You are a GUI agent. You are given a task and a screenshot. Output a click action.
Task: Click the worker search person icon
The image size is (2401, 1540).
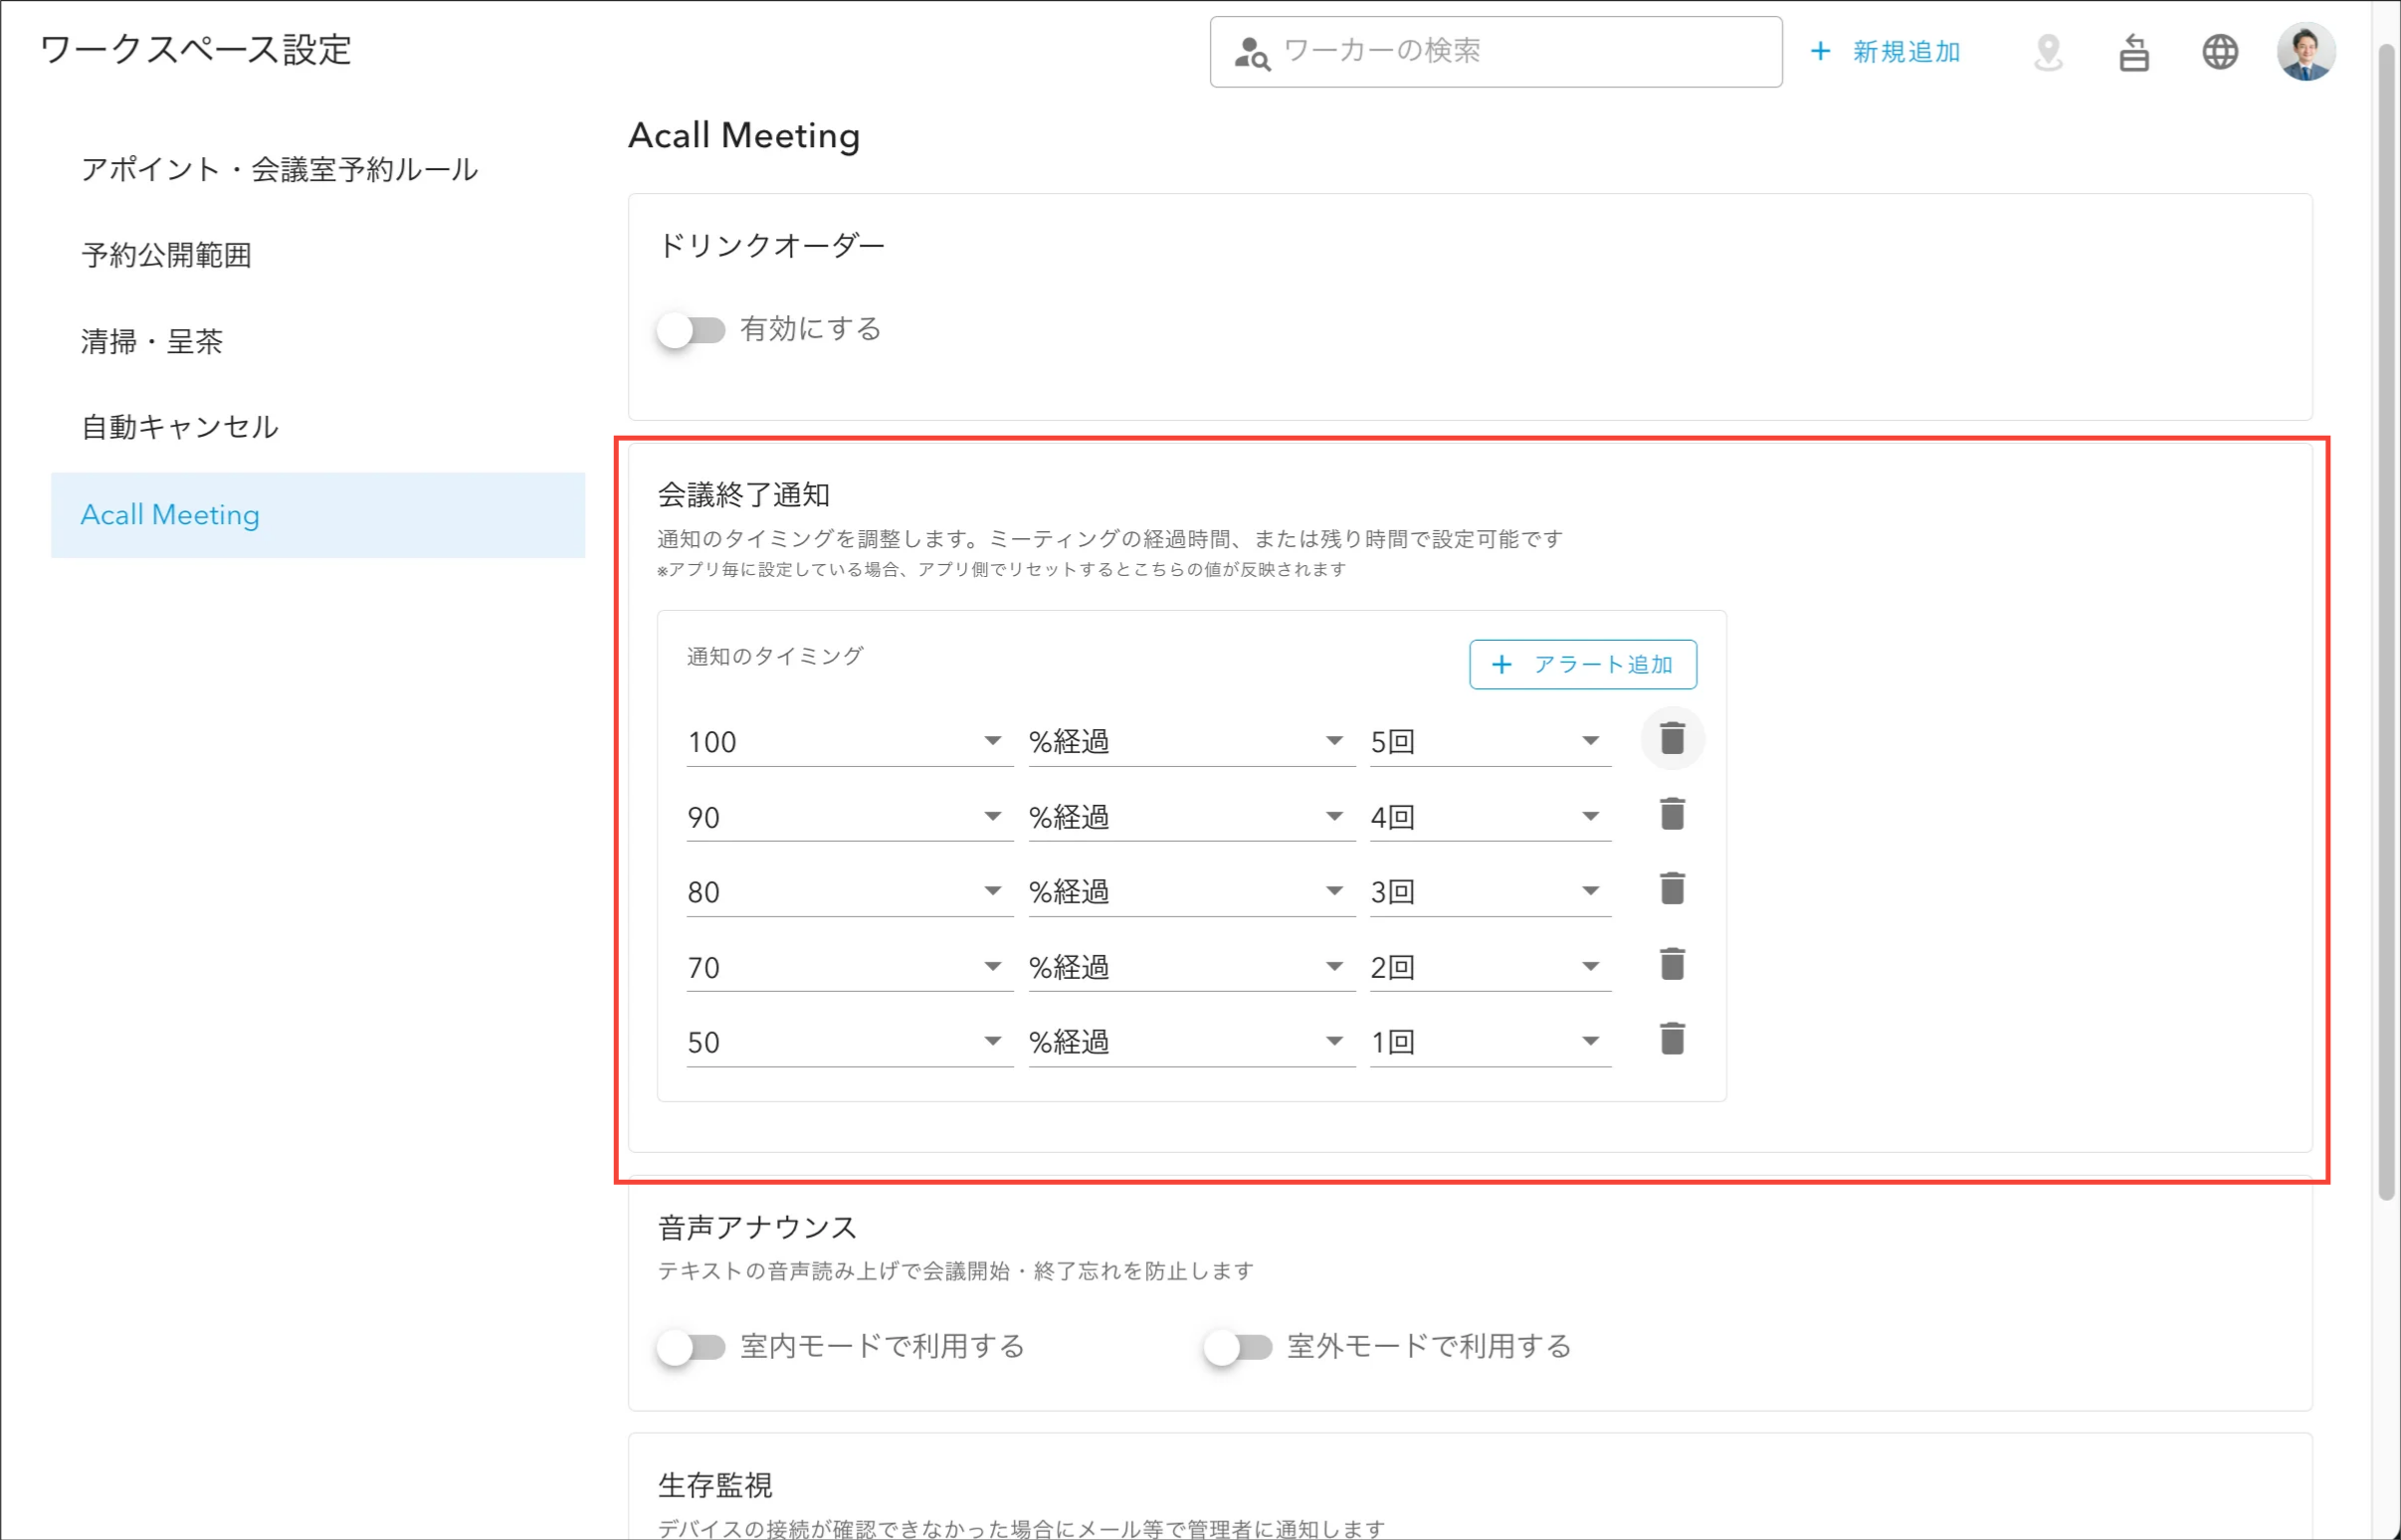1251,53
